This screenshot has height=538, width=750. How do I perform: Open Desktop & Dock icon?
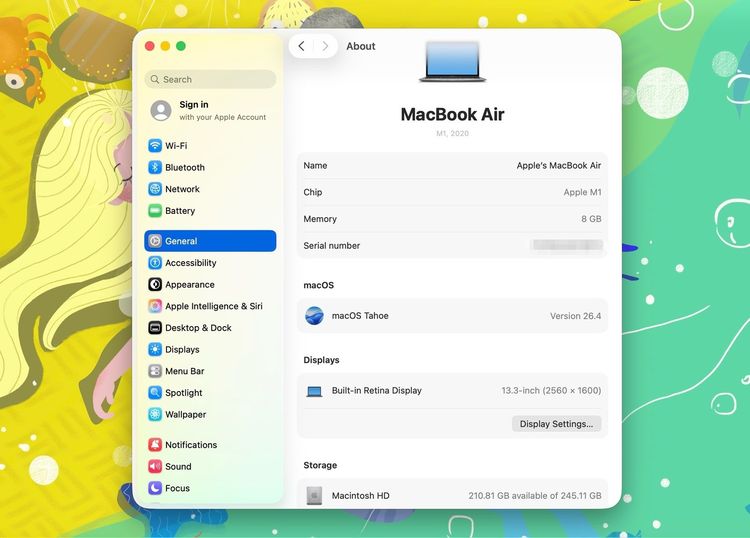(155, 328)
